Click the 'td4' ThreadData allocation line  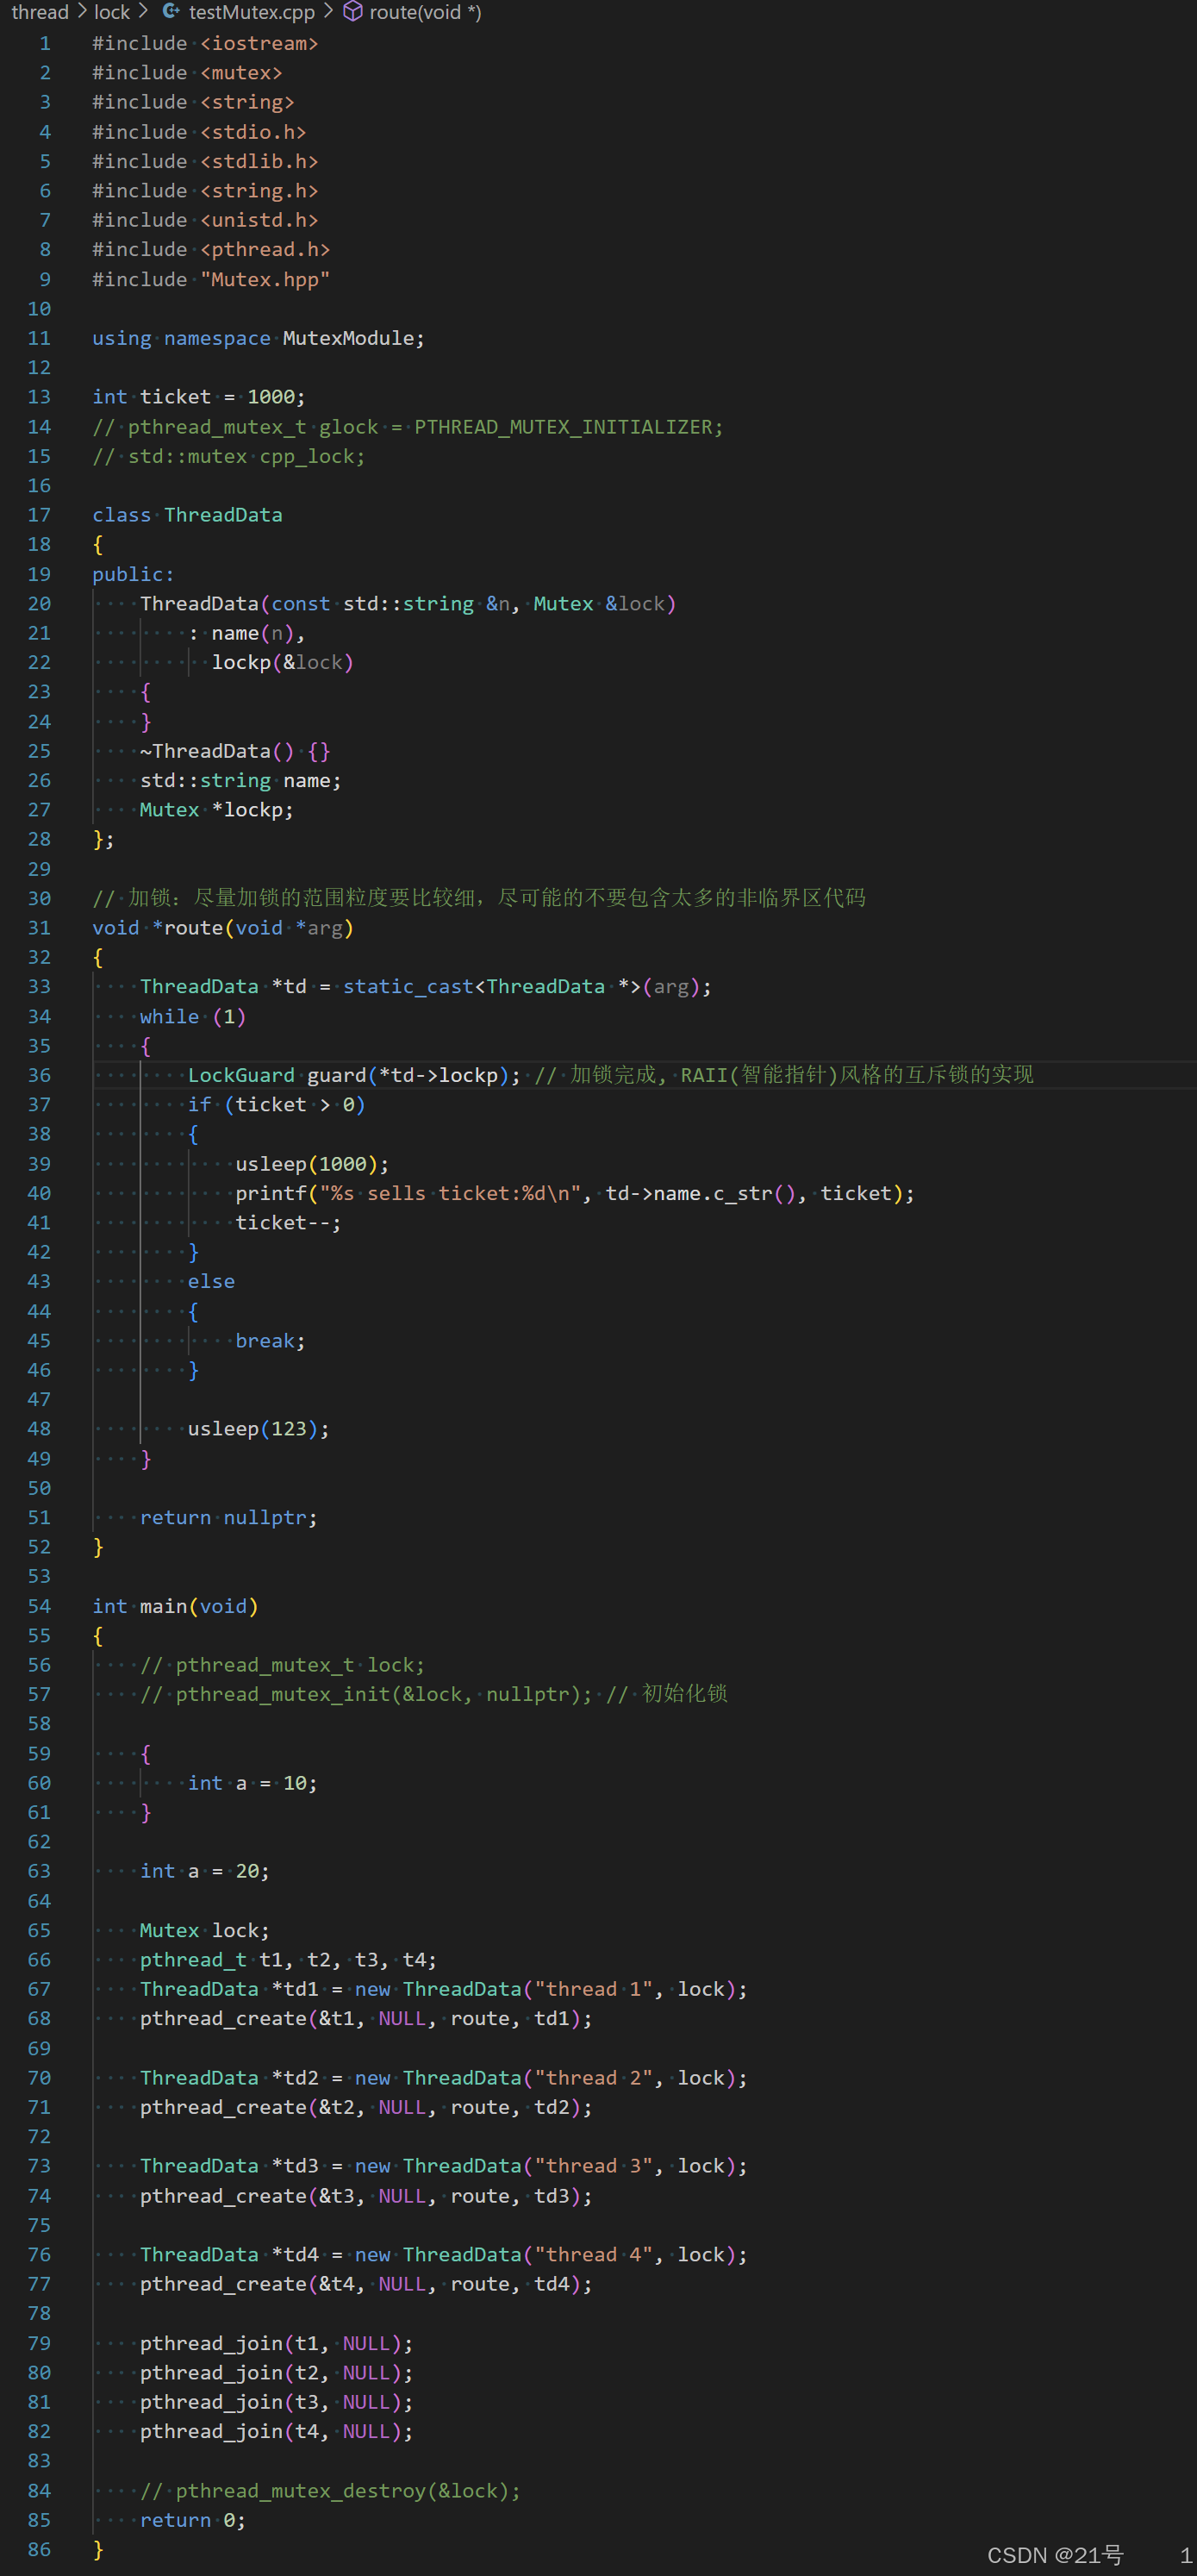[x=444, y=2255]
